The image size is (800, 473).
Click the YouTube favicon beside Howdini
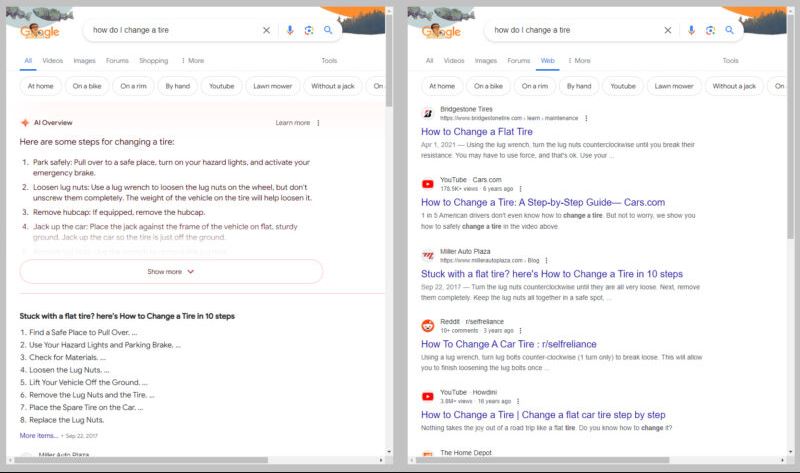pyautogui.click(x=428, y=396)
